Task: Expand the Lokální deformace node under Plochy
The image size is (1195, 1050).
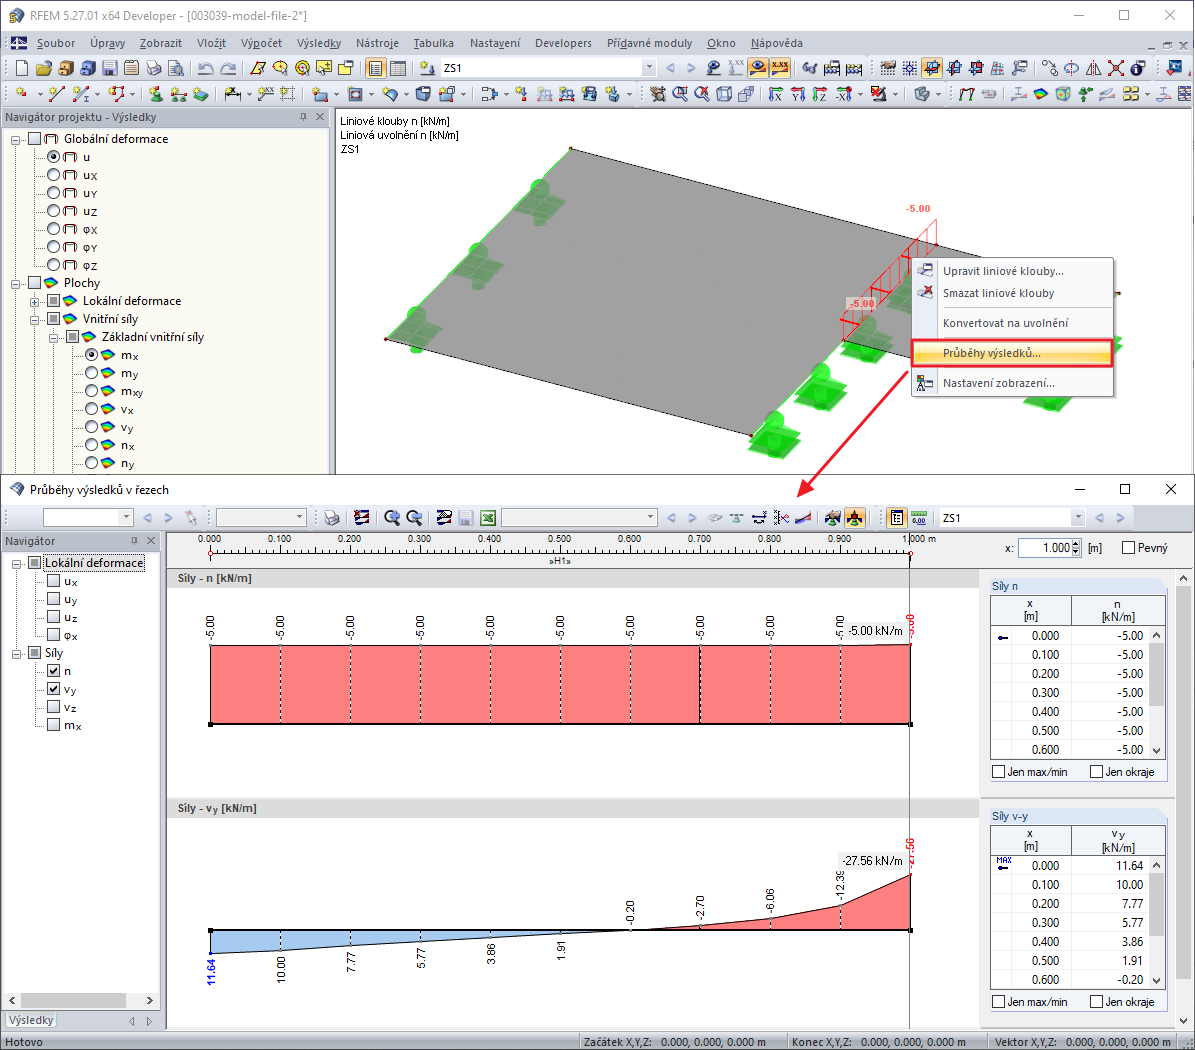Action: [34, 303]
